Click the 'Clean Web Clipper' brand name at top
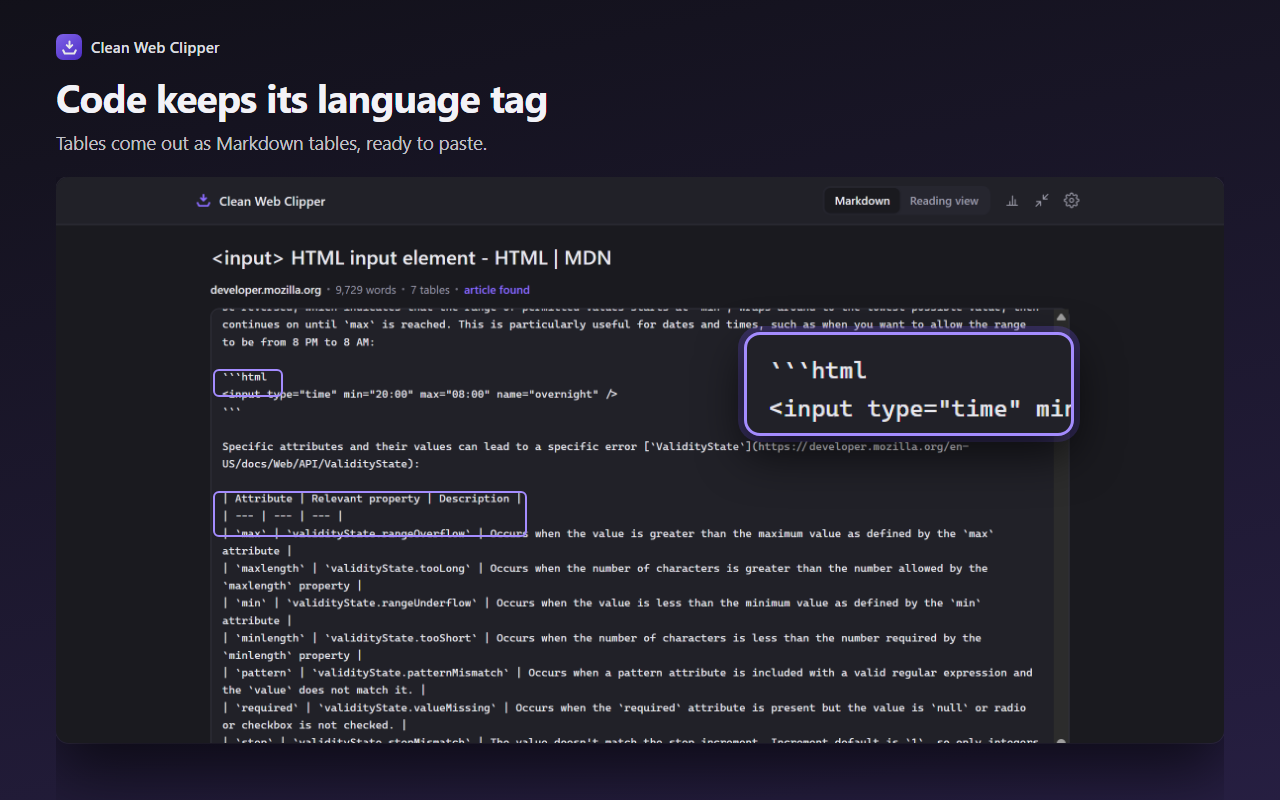The image size is (1280, 800). pos(155,48)
